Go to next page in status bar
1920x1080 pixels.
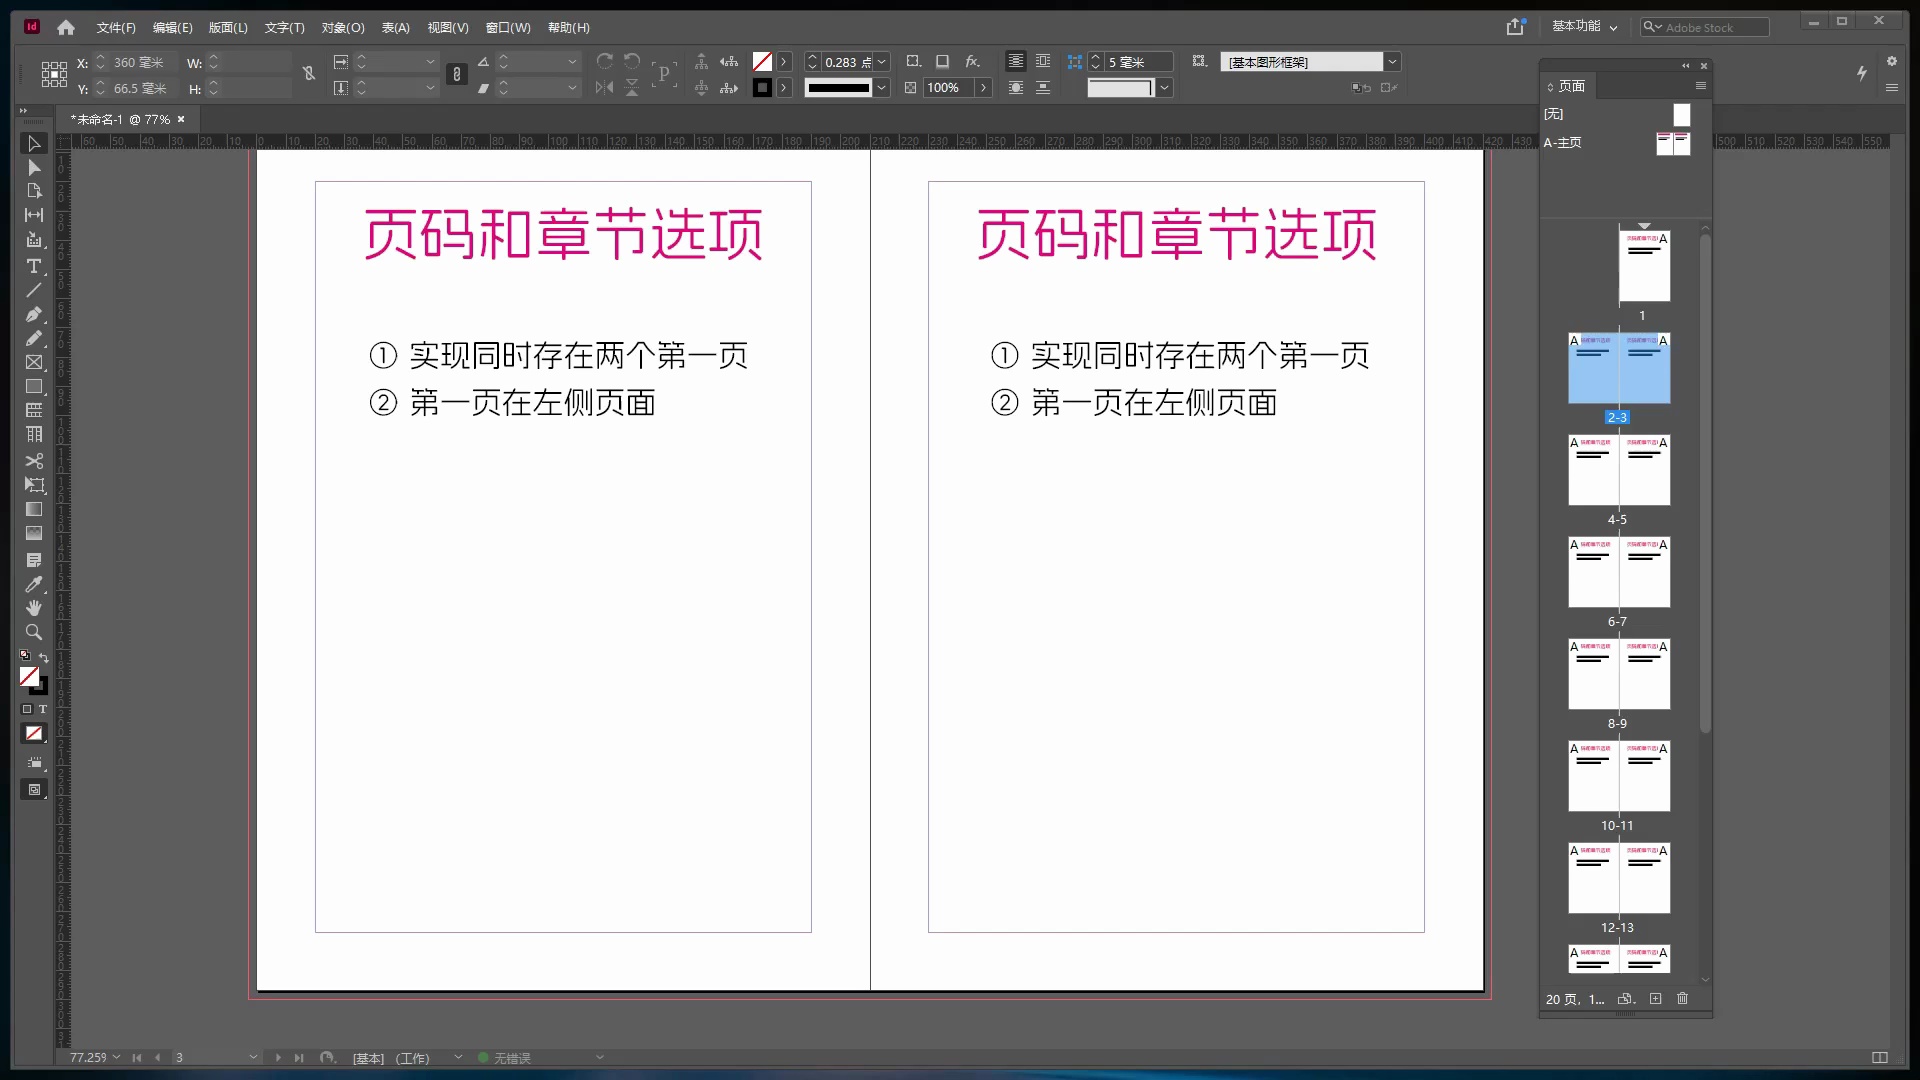[x=278, y=1057]
